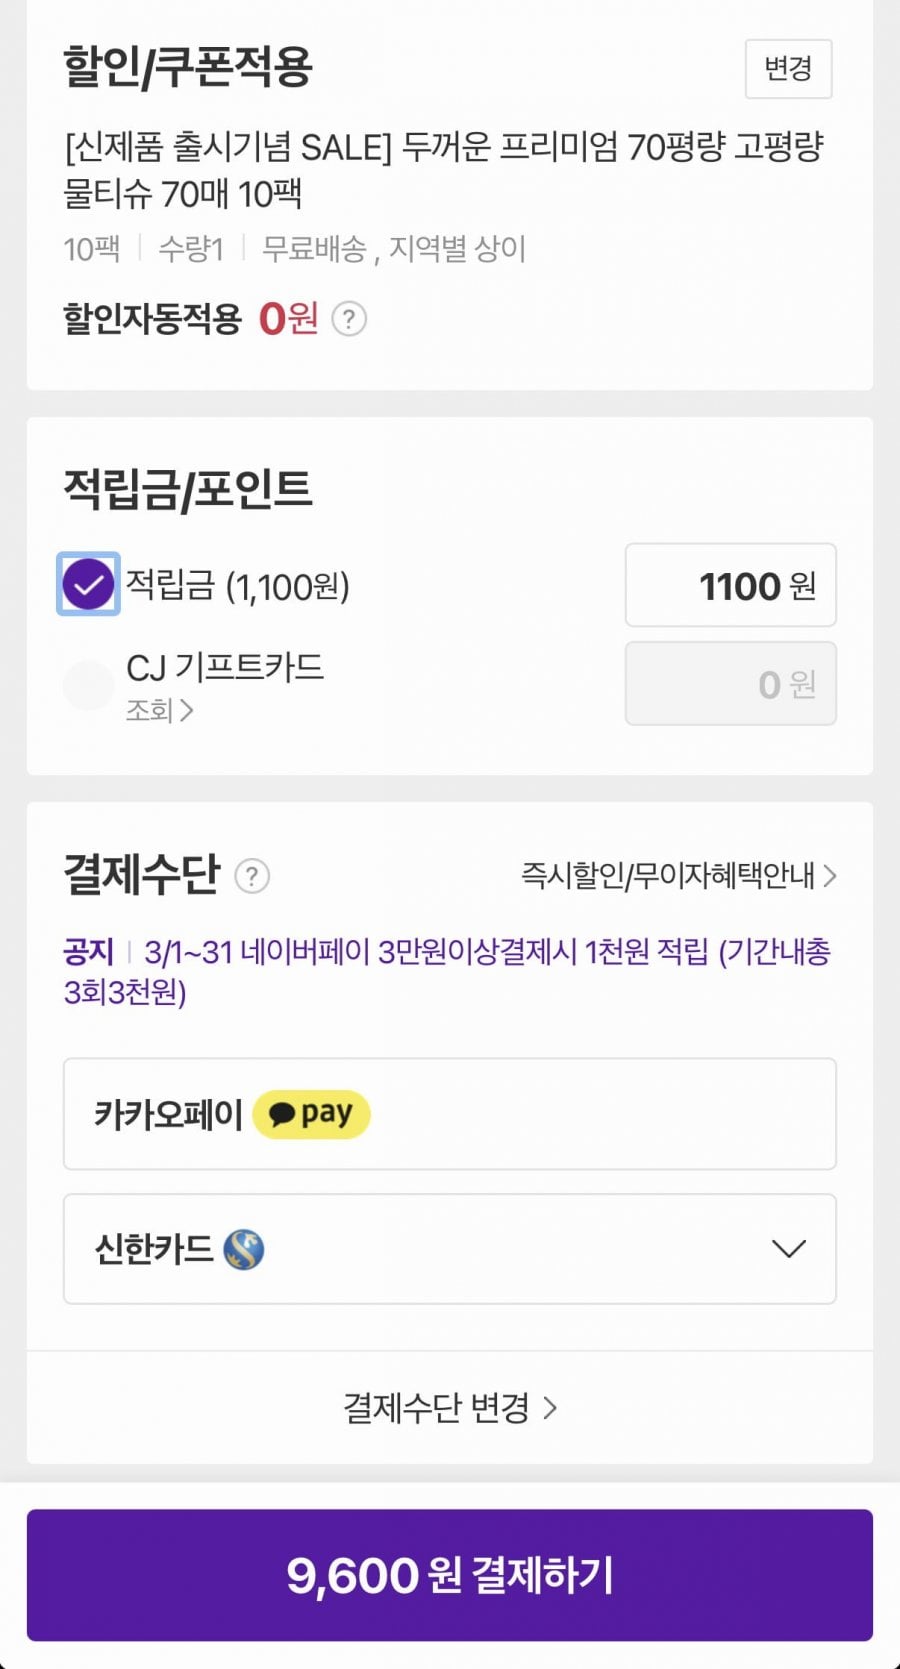Tap 결제수단 변경 to change payment method
Screen dimensions: 900x1669
pos(449,1408)
